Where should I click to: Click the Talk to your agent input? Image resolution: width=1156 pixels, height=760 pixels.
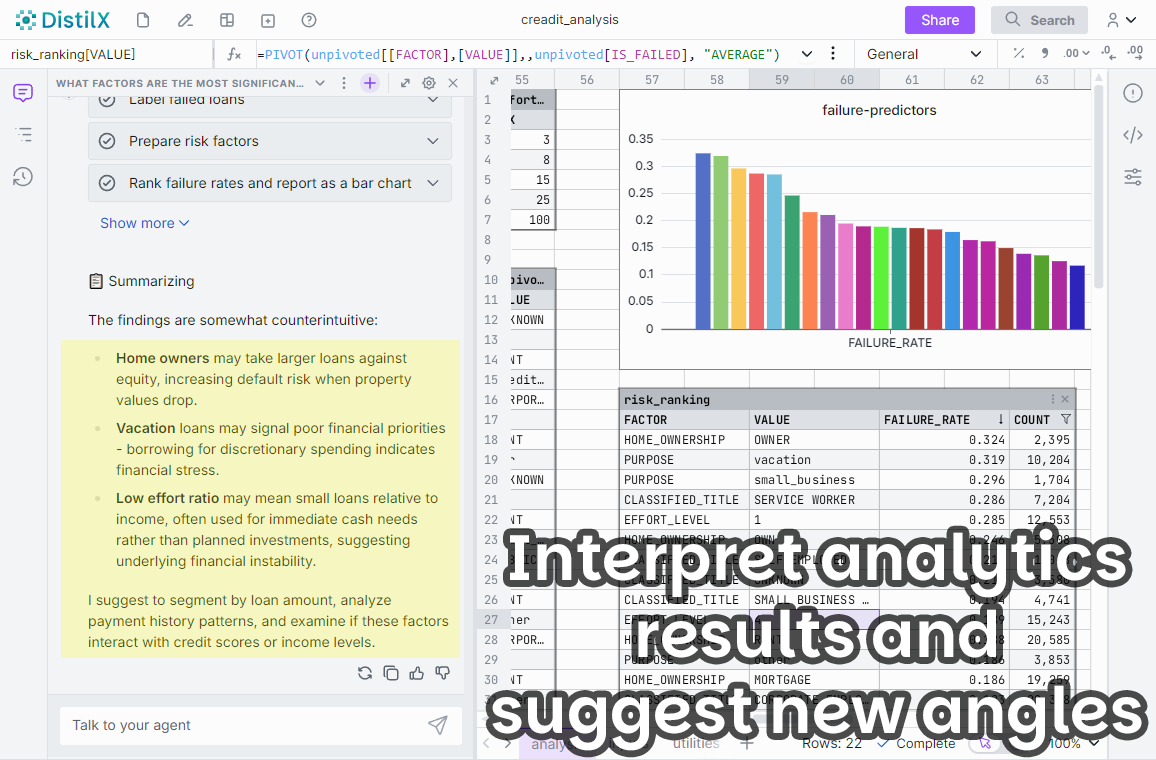[x=240, y=725]
